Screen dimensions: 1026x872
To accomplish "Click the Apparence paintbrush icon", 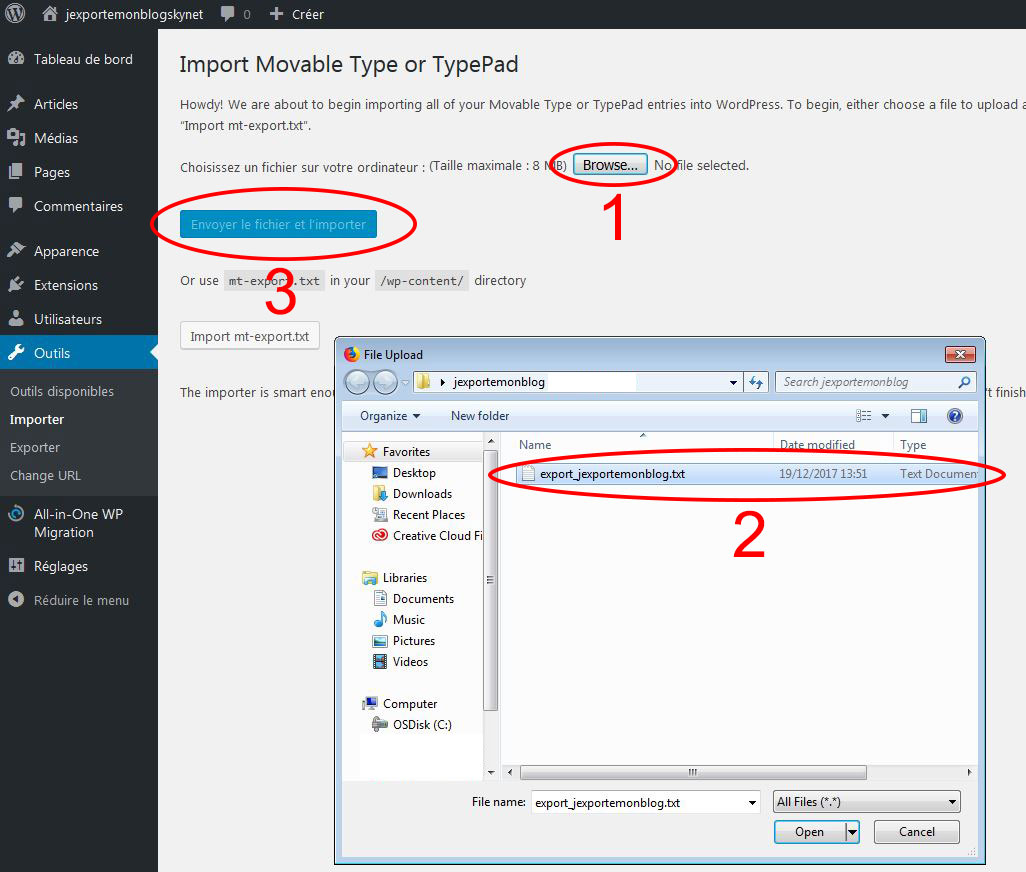I will (16, 251).
